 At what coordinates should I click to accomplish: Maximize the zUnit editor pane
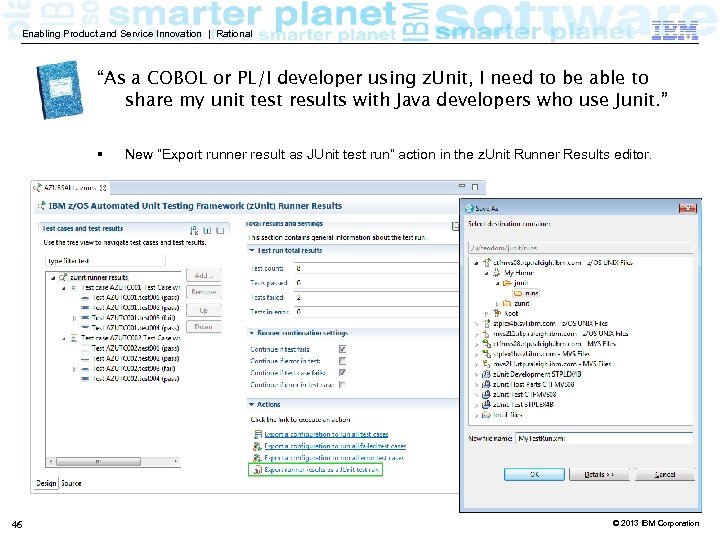475,187
